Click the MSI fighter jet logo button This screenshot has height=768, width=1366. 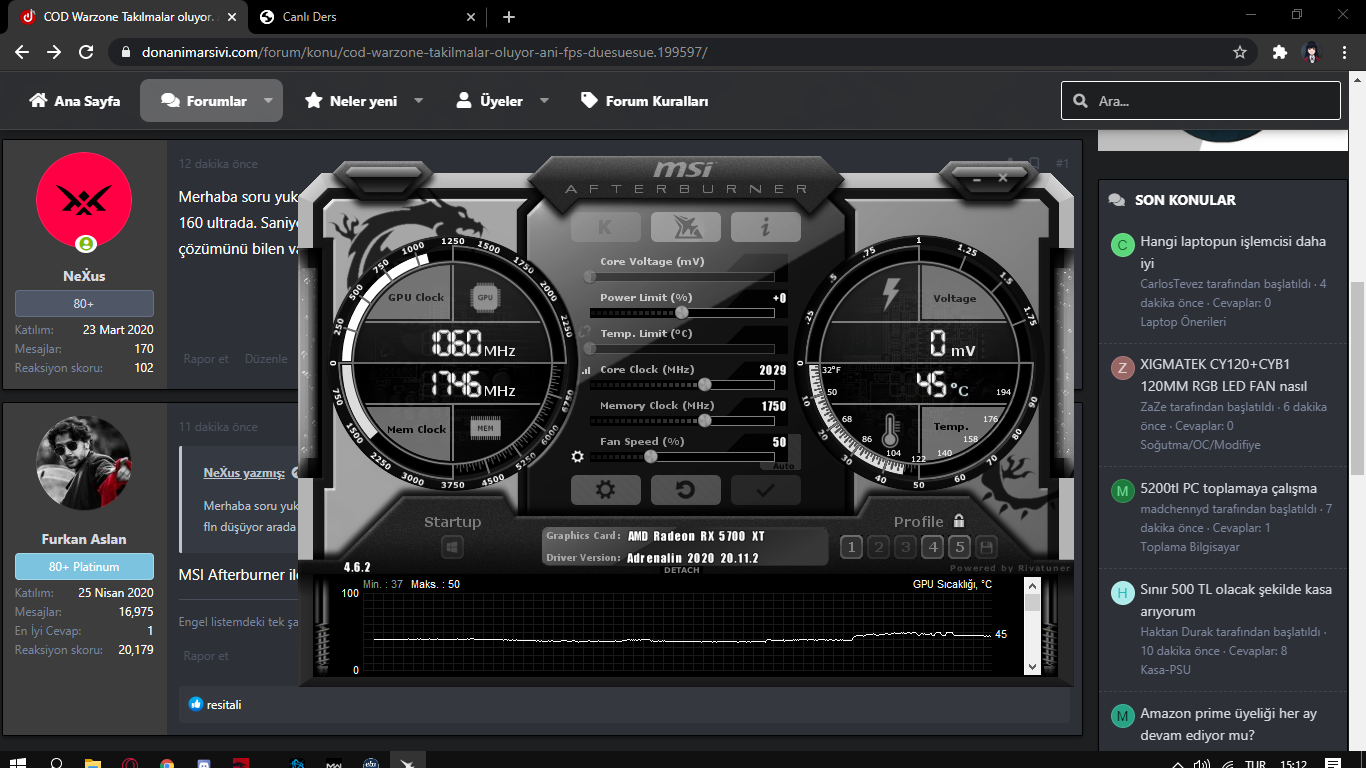click(685, 227)
